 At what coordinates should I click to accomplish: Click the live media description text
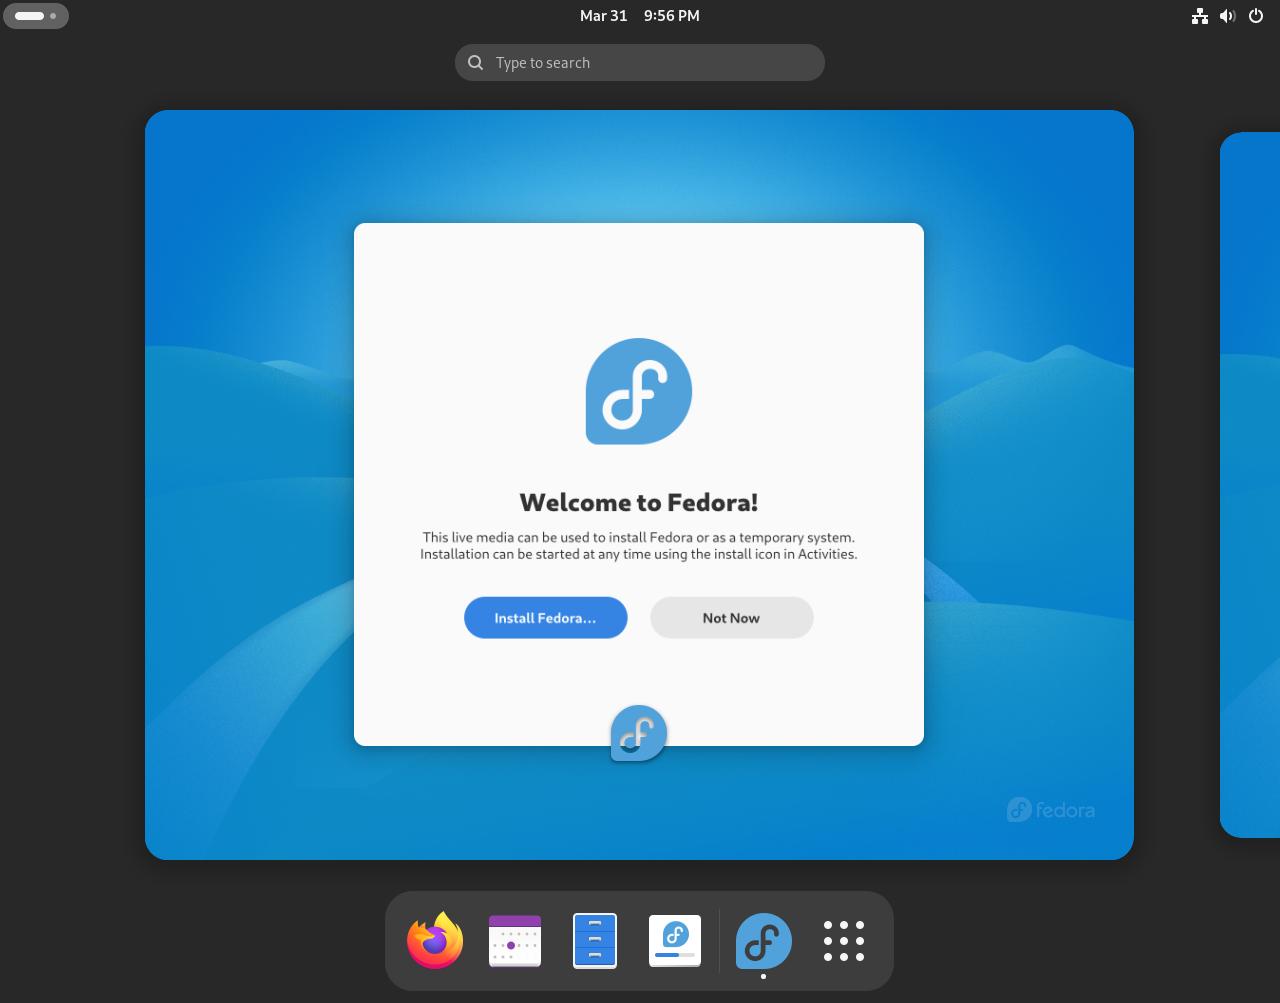click(639, 545)
